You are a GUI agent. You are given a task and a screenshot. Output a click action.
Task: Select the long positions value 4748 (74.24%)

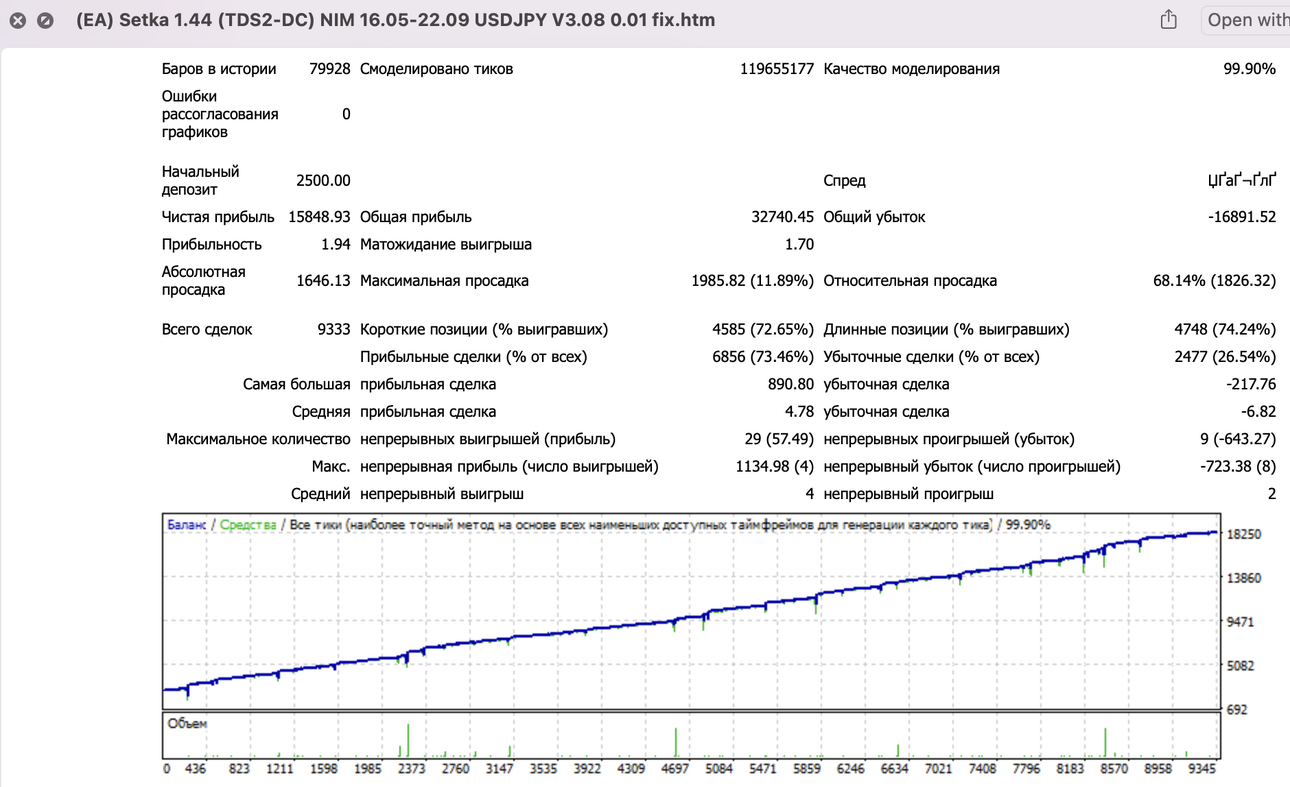(1225, 329)
